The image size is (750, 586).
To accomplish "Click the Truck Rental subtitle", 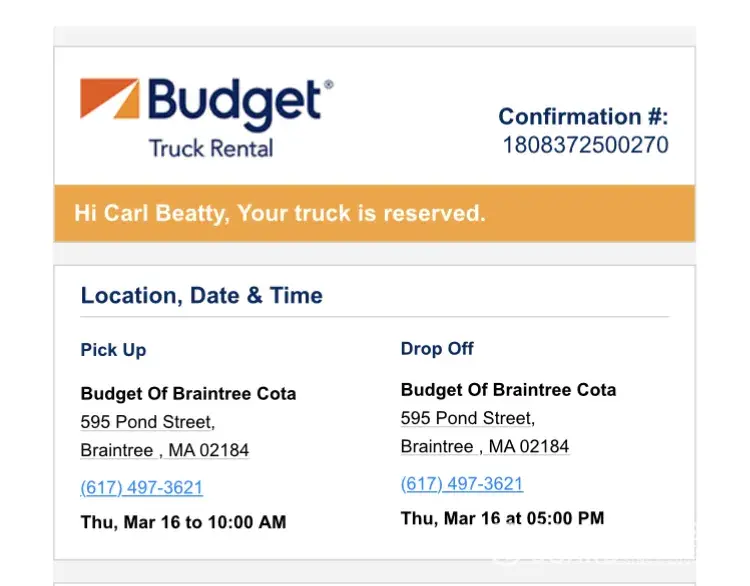I will point(211,148).
